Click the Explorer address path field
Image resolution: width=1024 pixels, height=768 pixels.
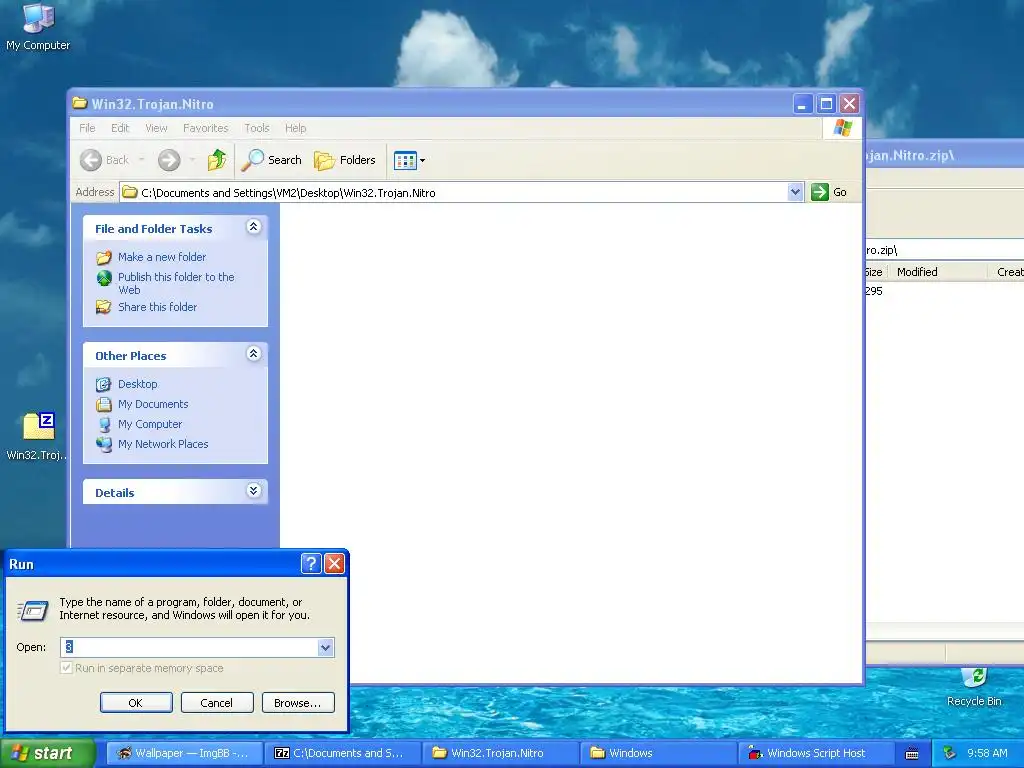point(455,192)
